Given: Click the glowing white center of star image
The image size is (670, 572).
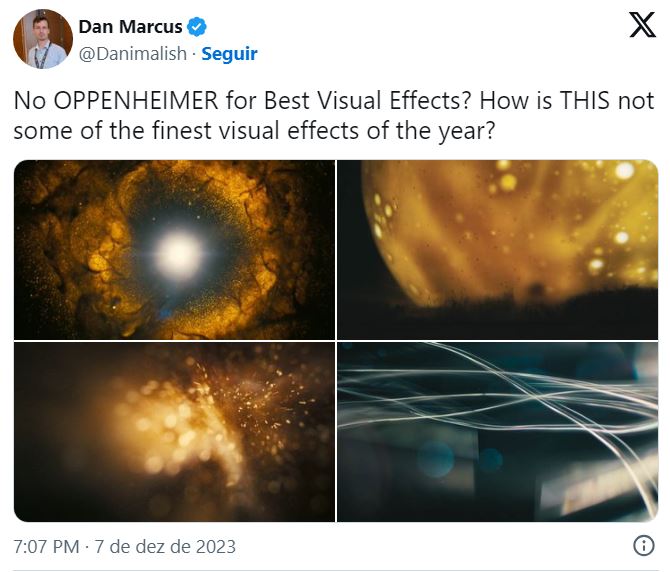Looking at the screenshot, I should coord(178,253).
